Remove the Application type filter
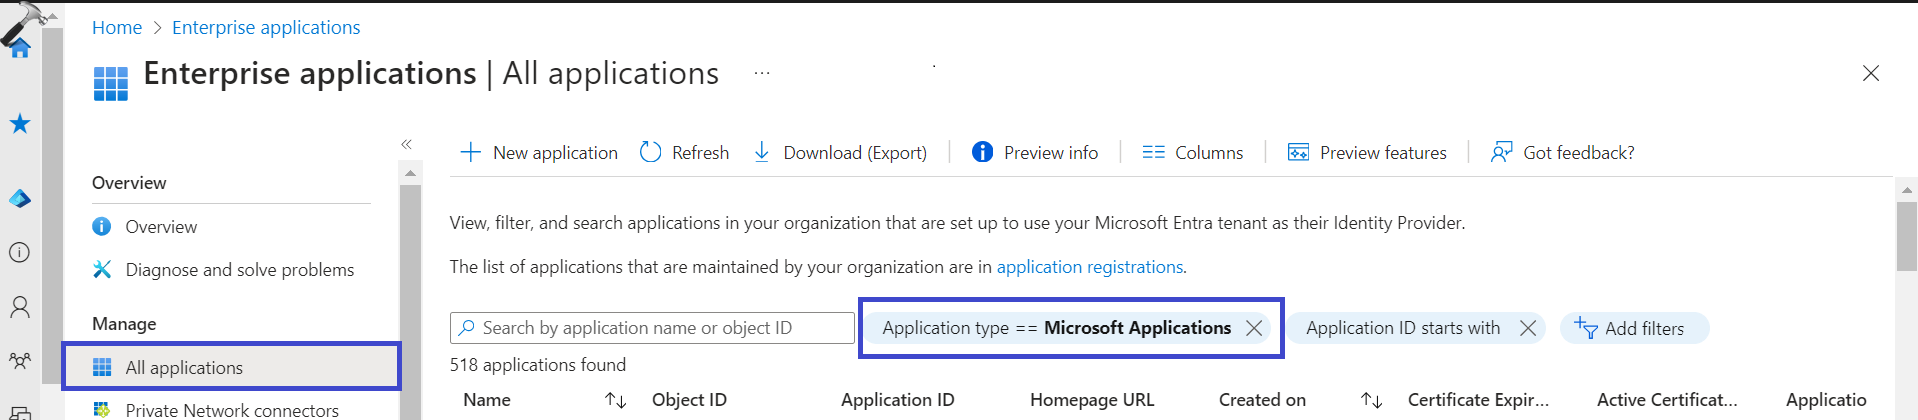 point(1254,328)
